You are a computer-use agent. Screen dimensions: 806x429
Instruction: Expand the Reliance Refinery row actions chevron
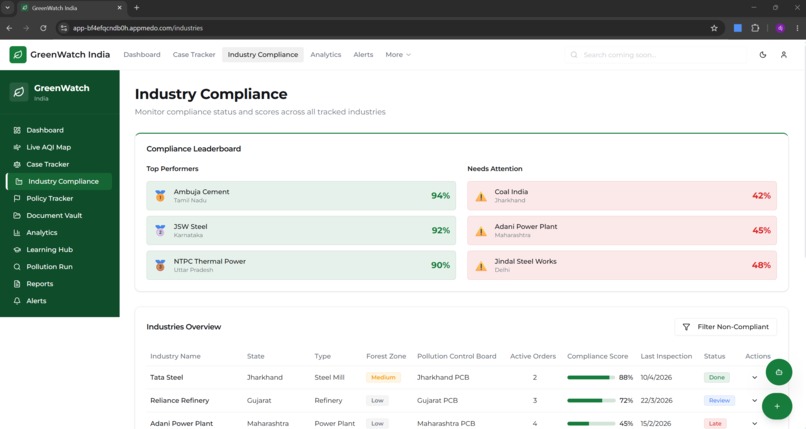tap(755, 401)
